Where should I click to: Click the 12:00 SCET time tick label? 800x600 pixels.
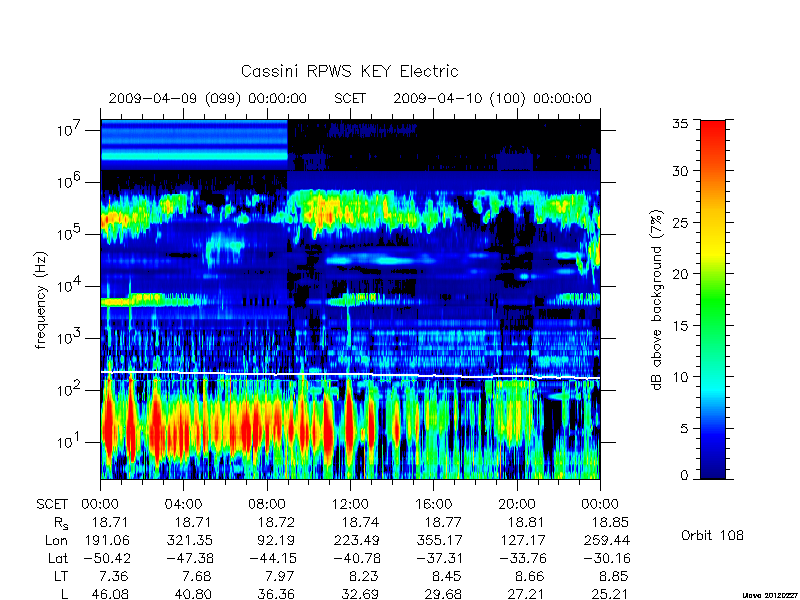(350, 505)
